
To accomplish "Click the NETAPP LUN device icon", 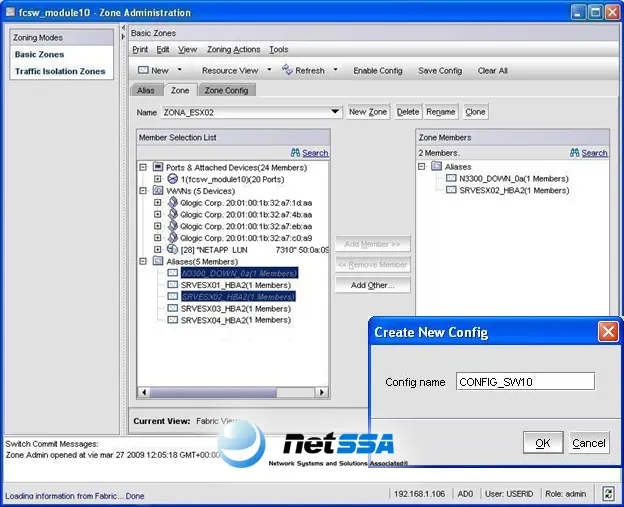I will (172, 250).
